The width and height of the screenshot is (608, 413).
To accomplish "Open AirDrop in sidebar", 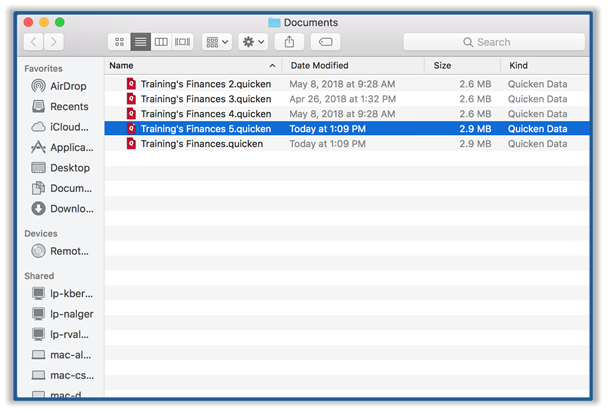I will [69, 86].
